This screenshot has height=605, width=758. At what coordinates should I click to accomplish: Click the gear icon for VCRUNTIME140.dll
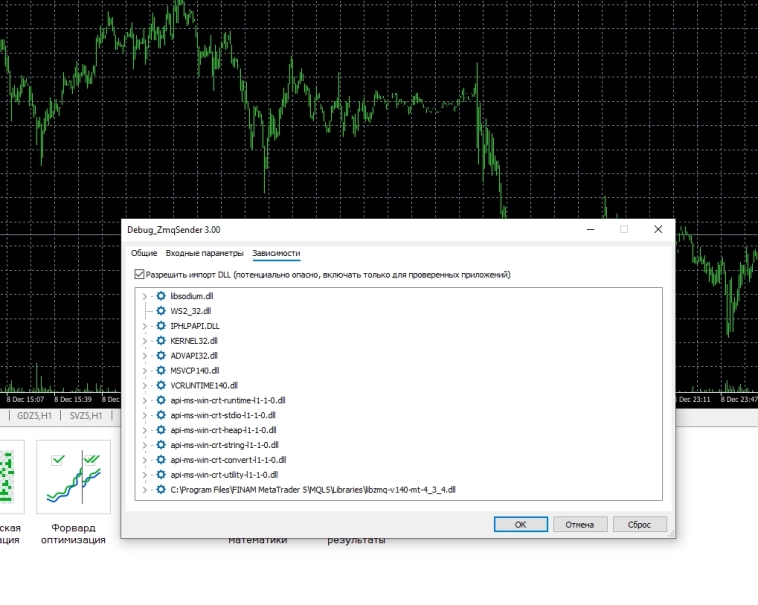[x=161, y=385]
